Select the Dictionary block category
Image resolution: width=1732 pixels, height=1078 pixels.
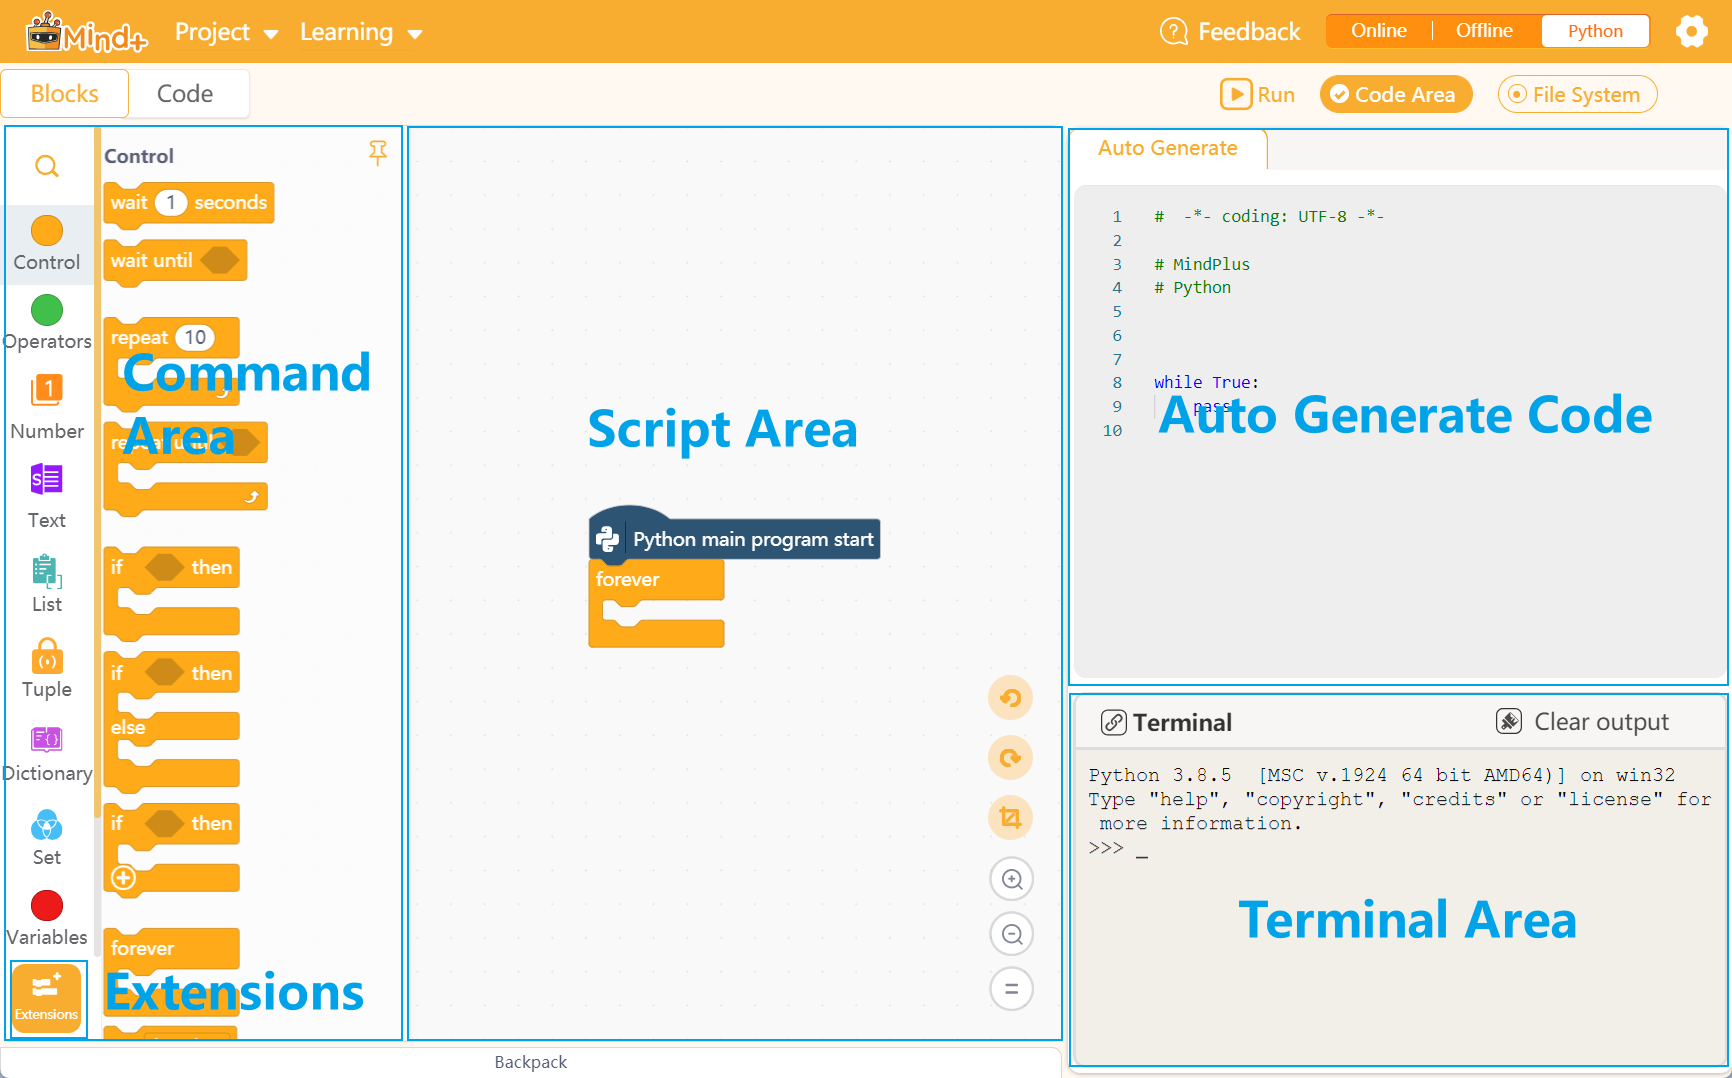coord(47,748)
